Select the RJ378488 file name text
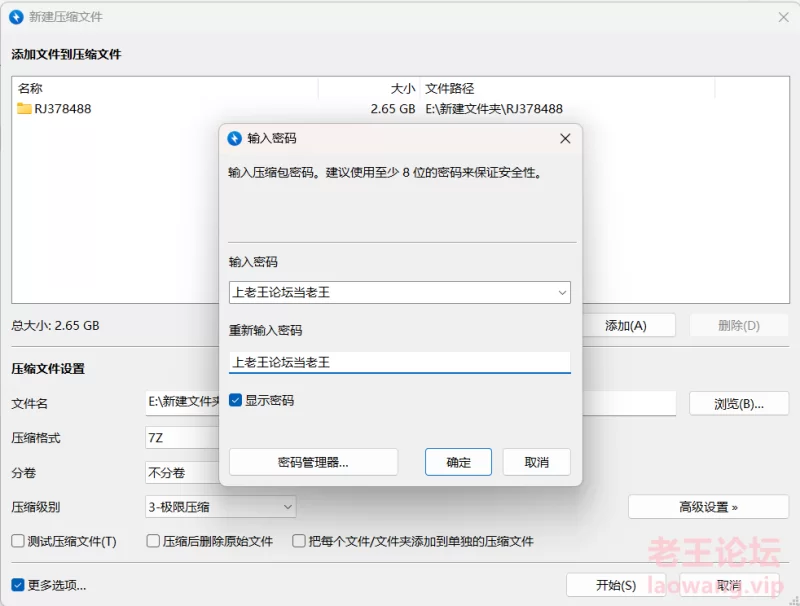The height and width of the screenshot is (606, 800). coord(63,109)
